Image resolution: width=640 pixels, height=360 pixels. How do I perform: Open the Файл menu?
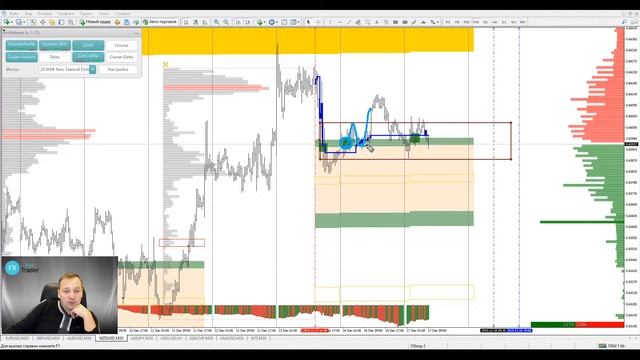coord(14,13)
